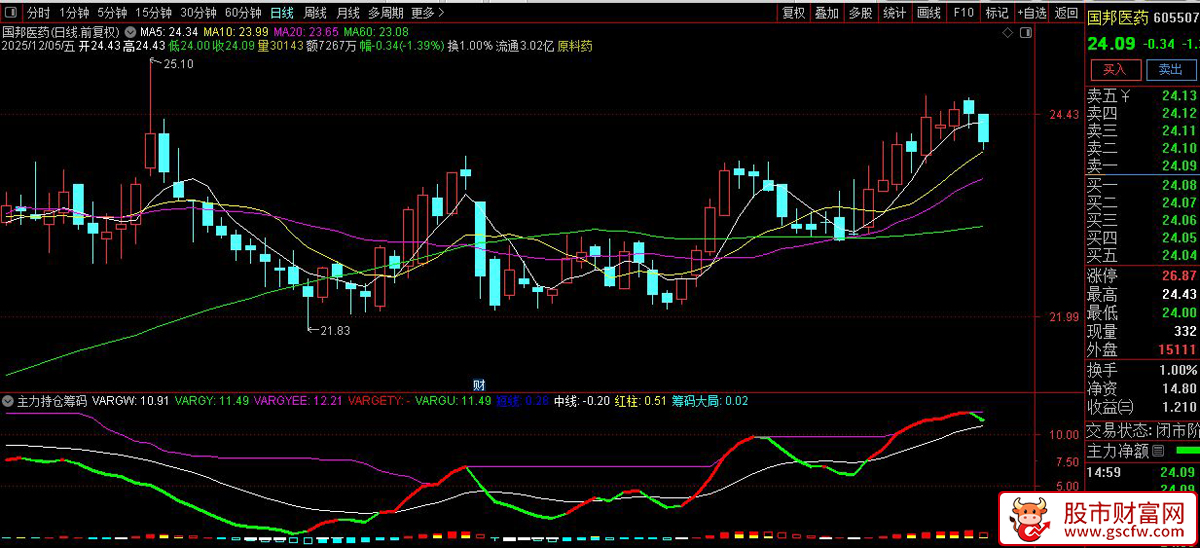Click the 返回 back button
The height and width of the screenshot is (548, 1200).
tap(1067, 13)
